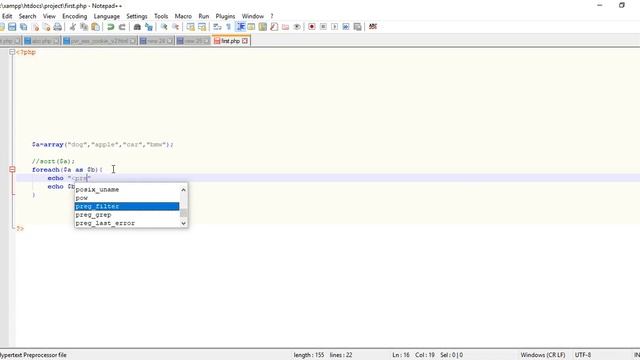
Task: Switch to the first.php tab
Action: click(231, 41)
